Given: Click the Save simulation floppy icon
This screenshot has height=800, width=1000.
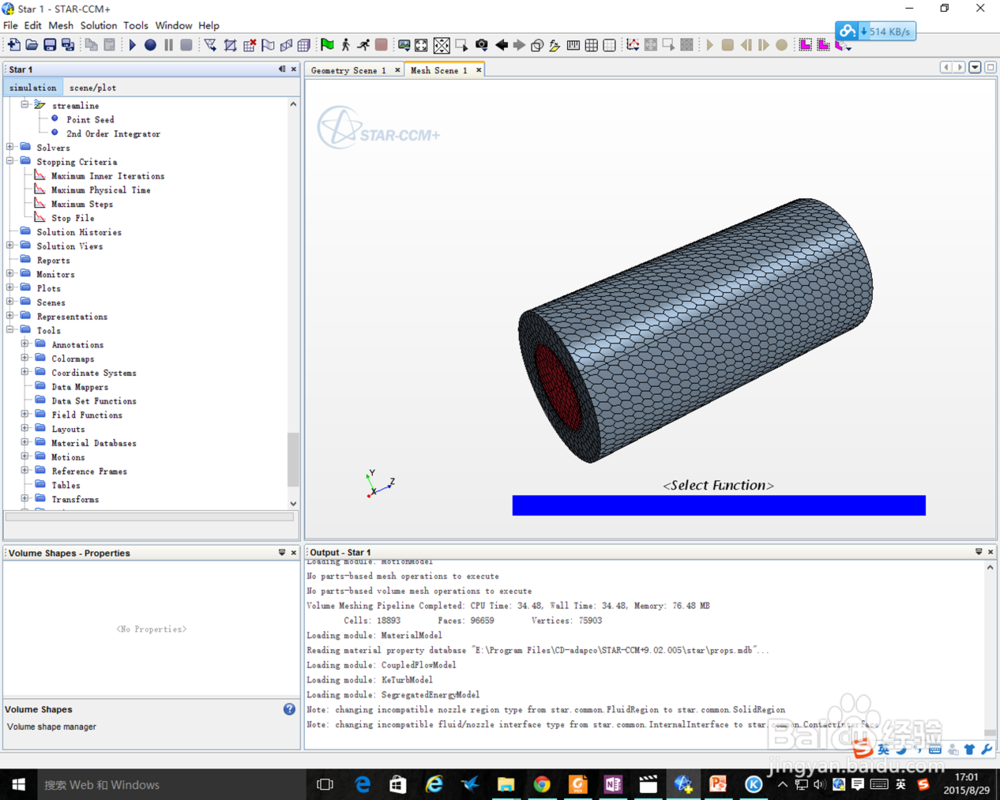Looking at the screenshot, I should [x=50, y=45].
